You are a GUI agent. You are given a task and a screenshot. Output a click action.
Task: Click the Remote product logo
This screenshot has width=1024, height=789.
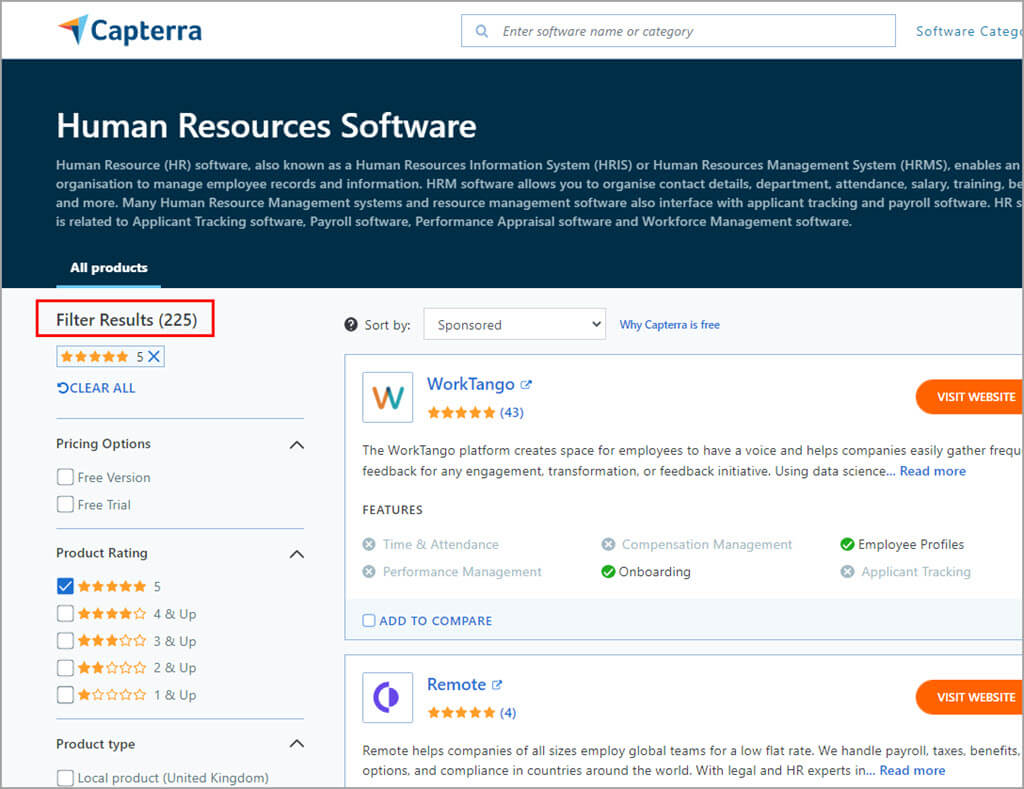tap(388, 697)
